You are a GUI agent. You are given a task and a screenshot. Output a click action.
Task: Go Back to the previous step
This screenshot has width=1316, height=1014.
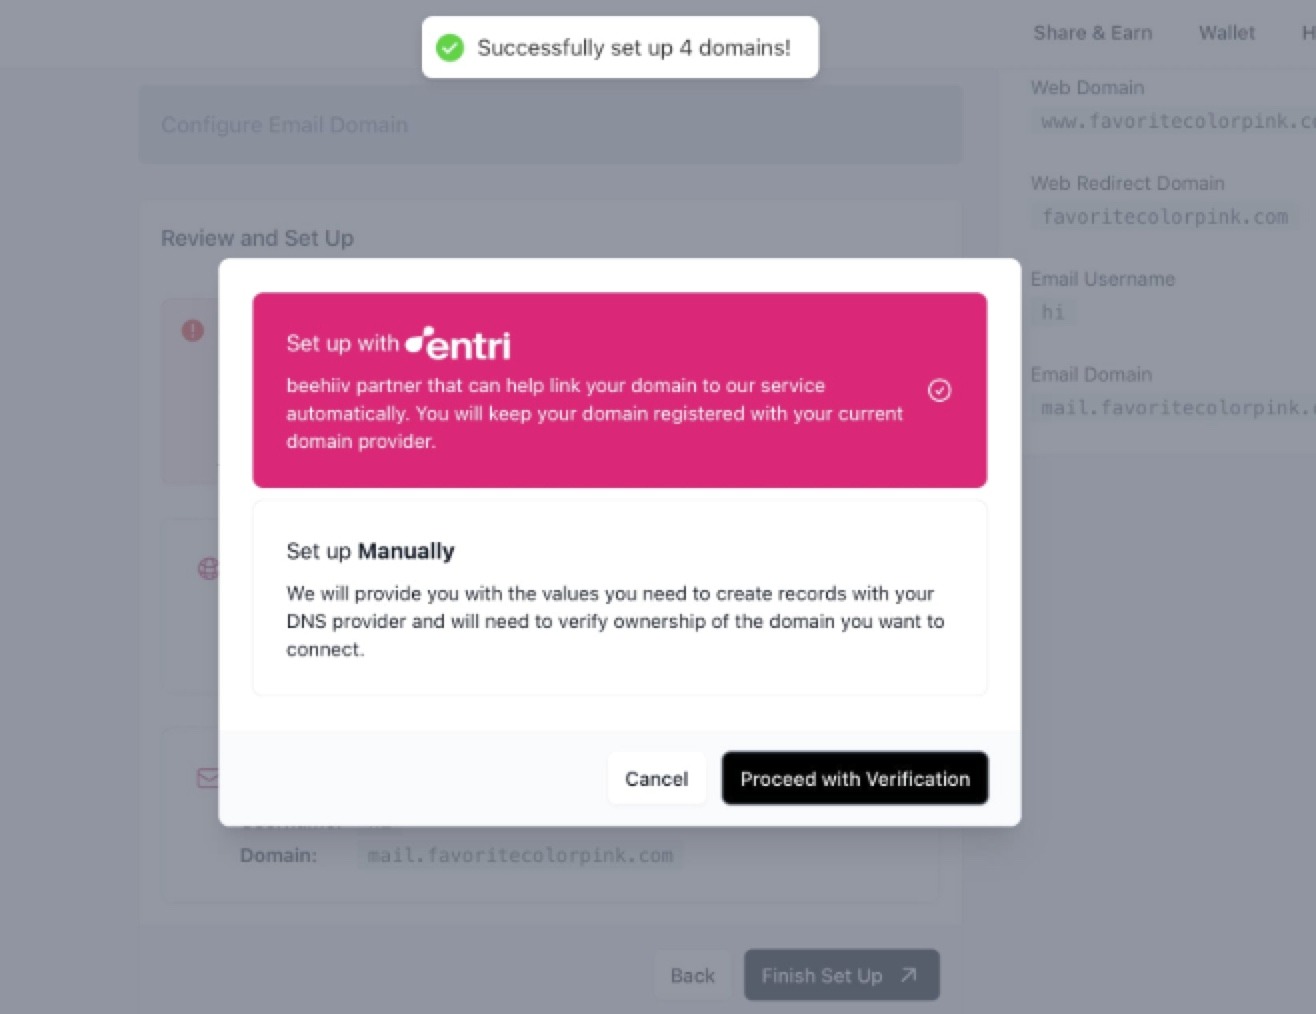tap(692, 975)
